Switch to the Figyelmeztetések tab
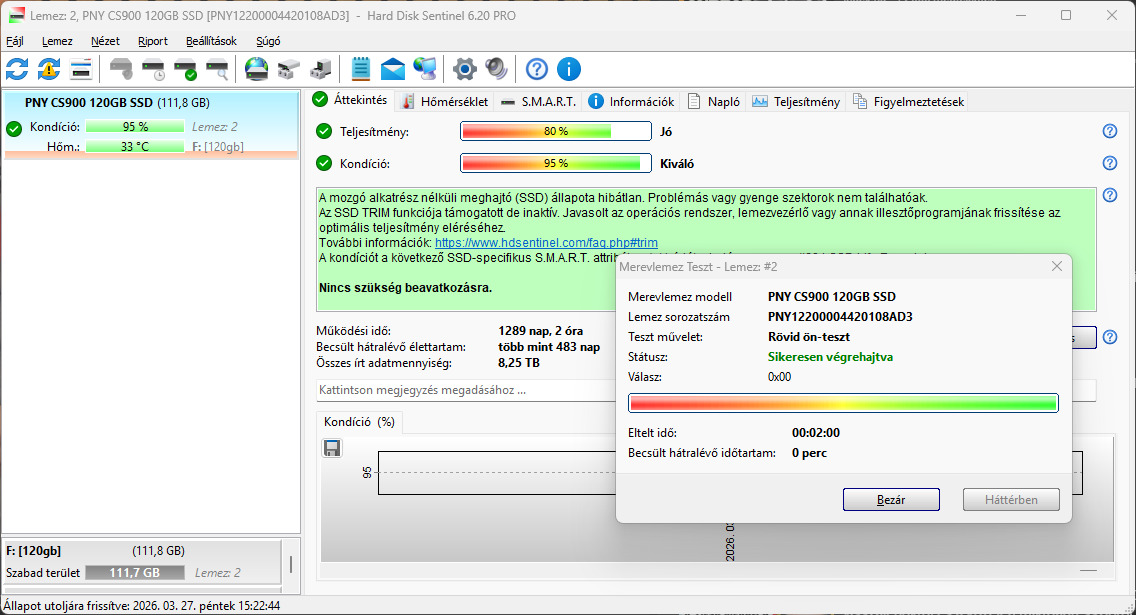Image resolution: width=1136 pixels, height=615 pixels. [909, 101]
